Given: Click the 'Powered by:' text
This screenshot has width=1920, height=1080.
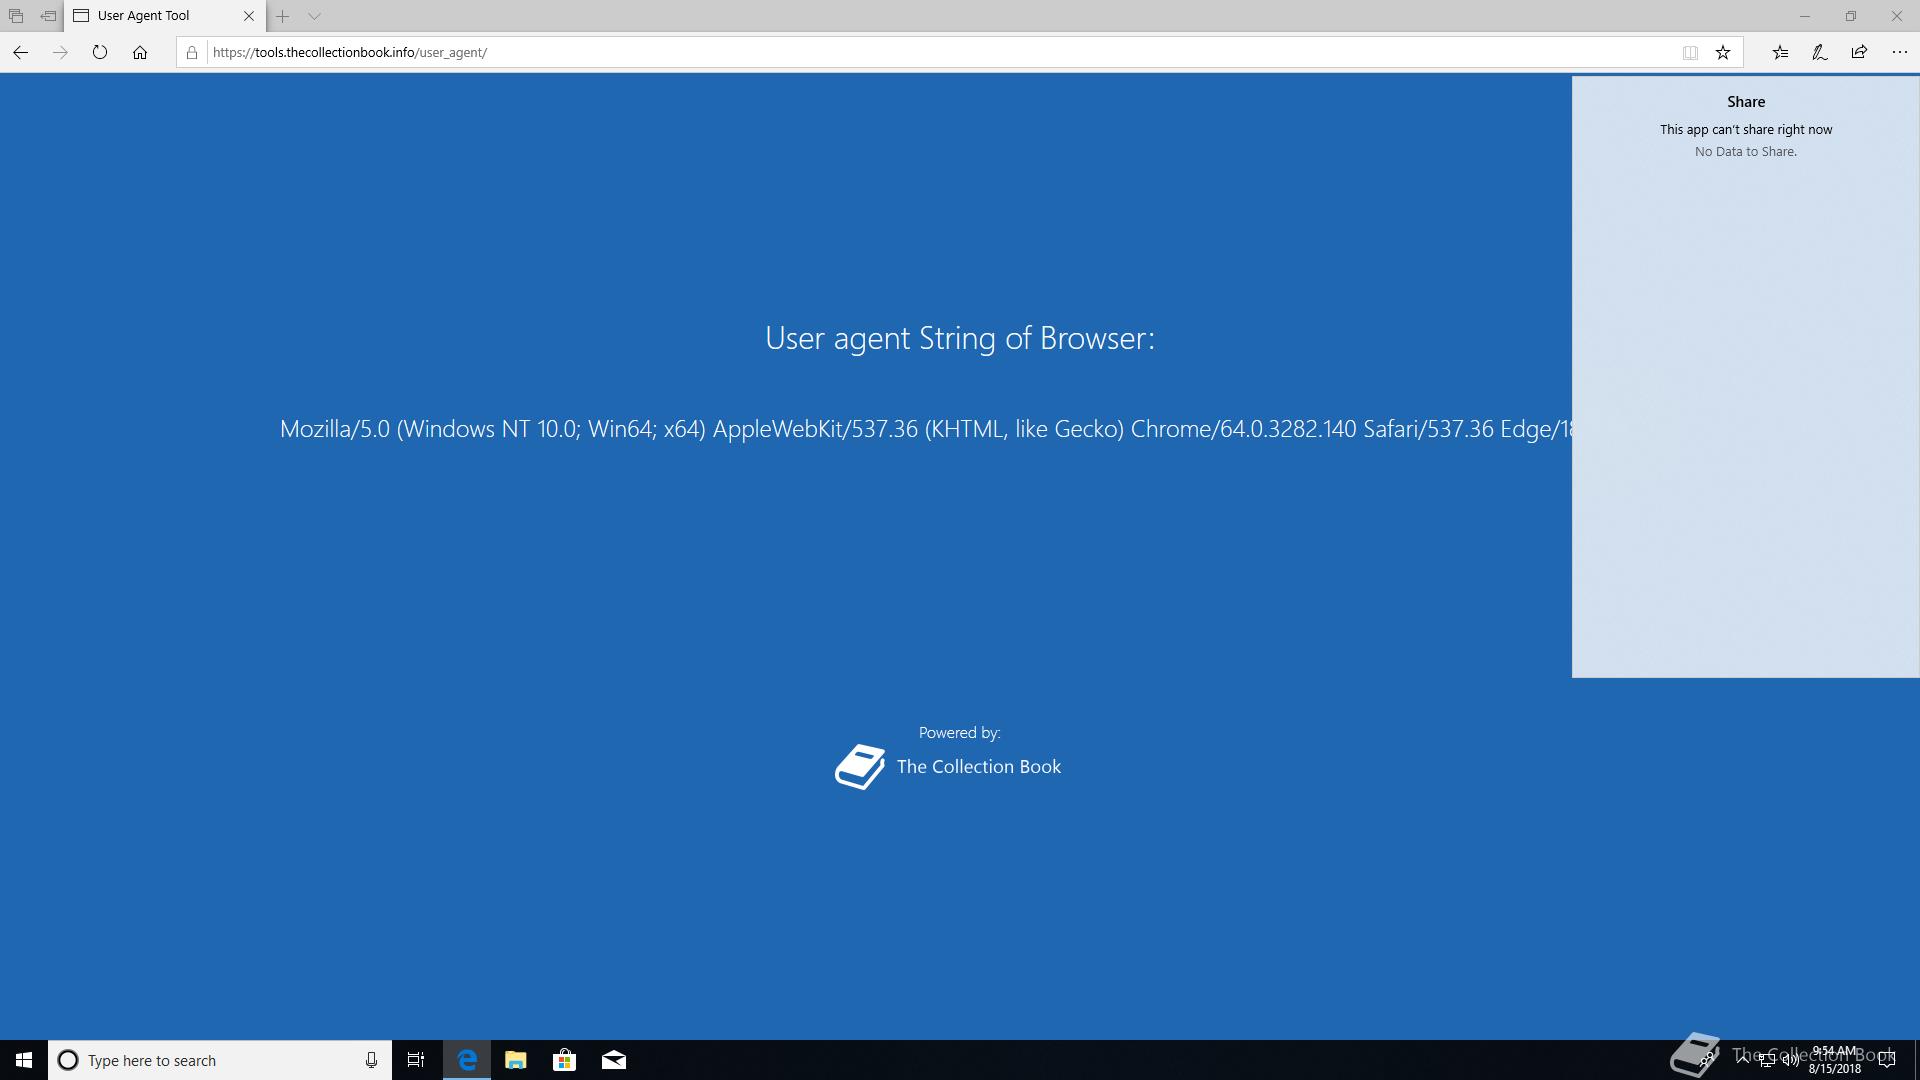Looking at the screenshot, I should [960, 733].
